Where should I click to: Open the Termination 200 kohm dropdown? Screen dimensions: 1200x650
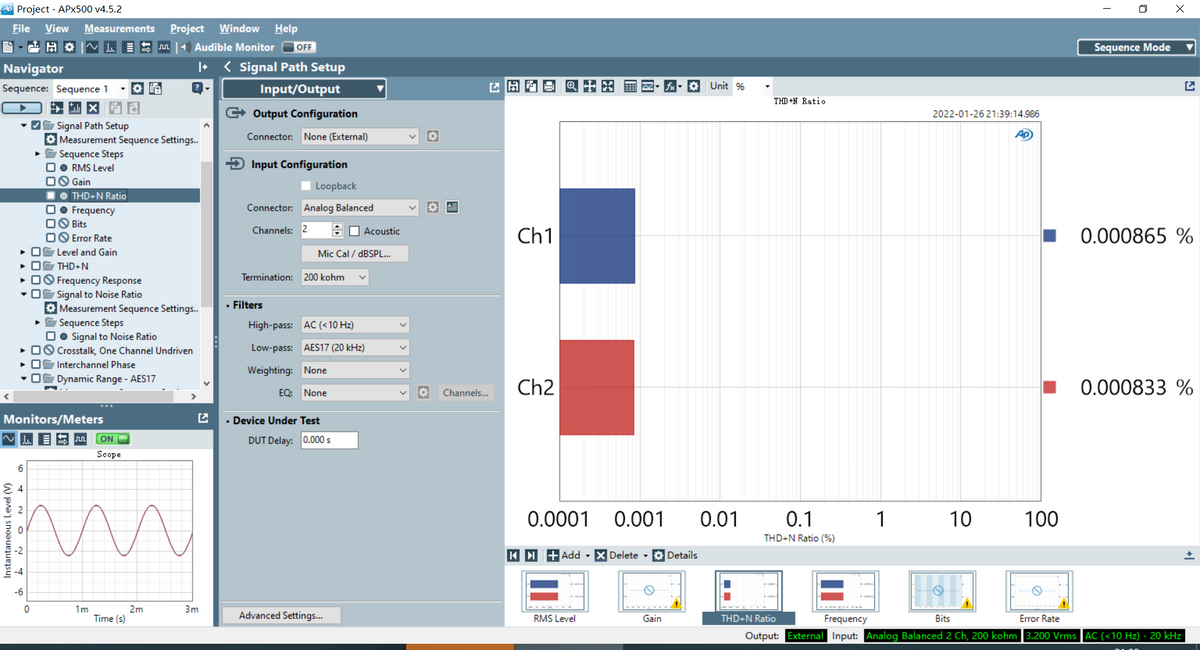click(335, 276)
